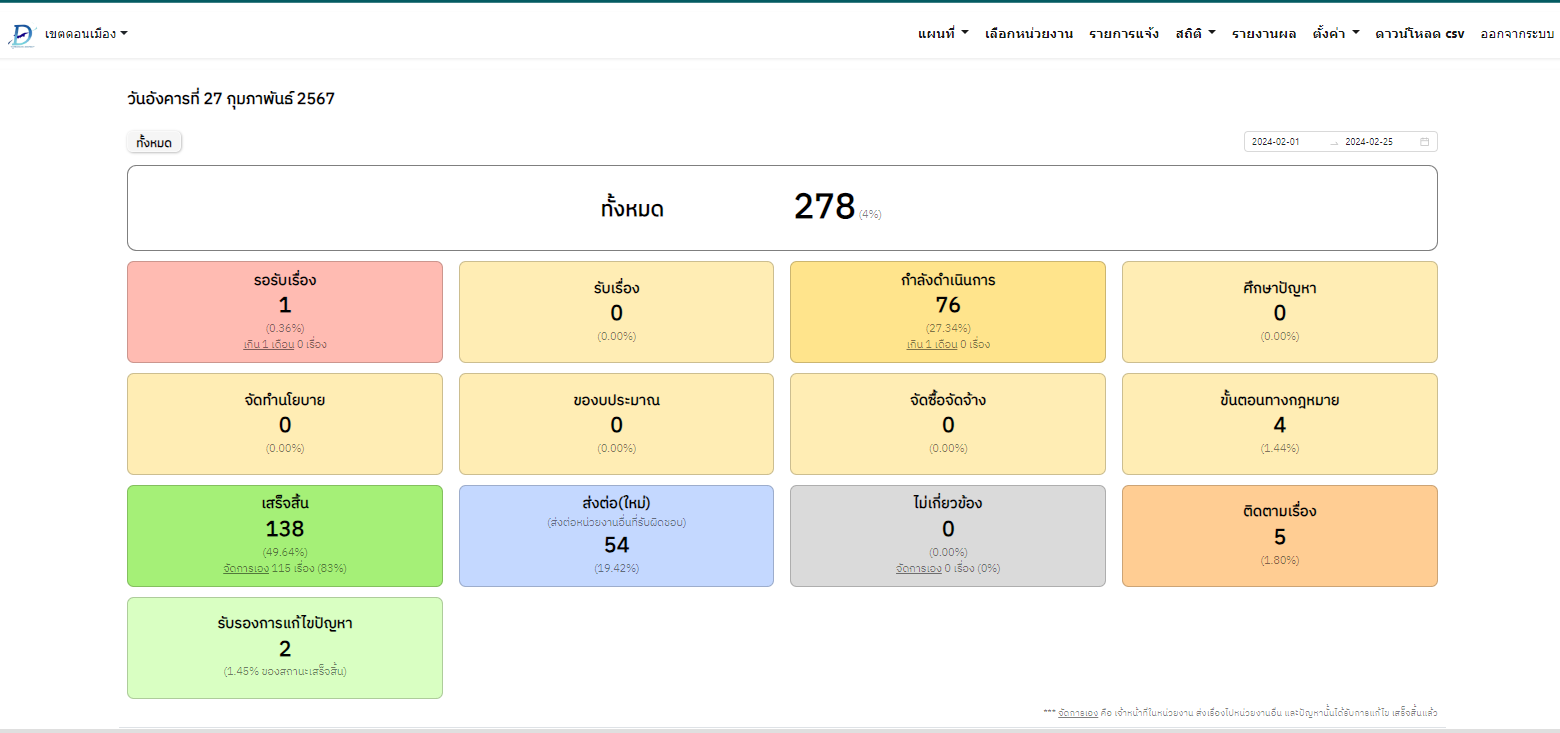Image resolution: width=1560 pixels, height=733 pixels.
Task: Open รายงานผล menu item
Action: tap(1263, 34)
